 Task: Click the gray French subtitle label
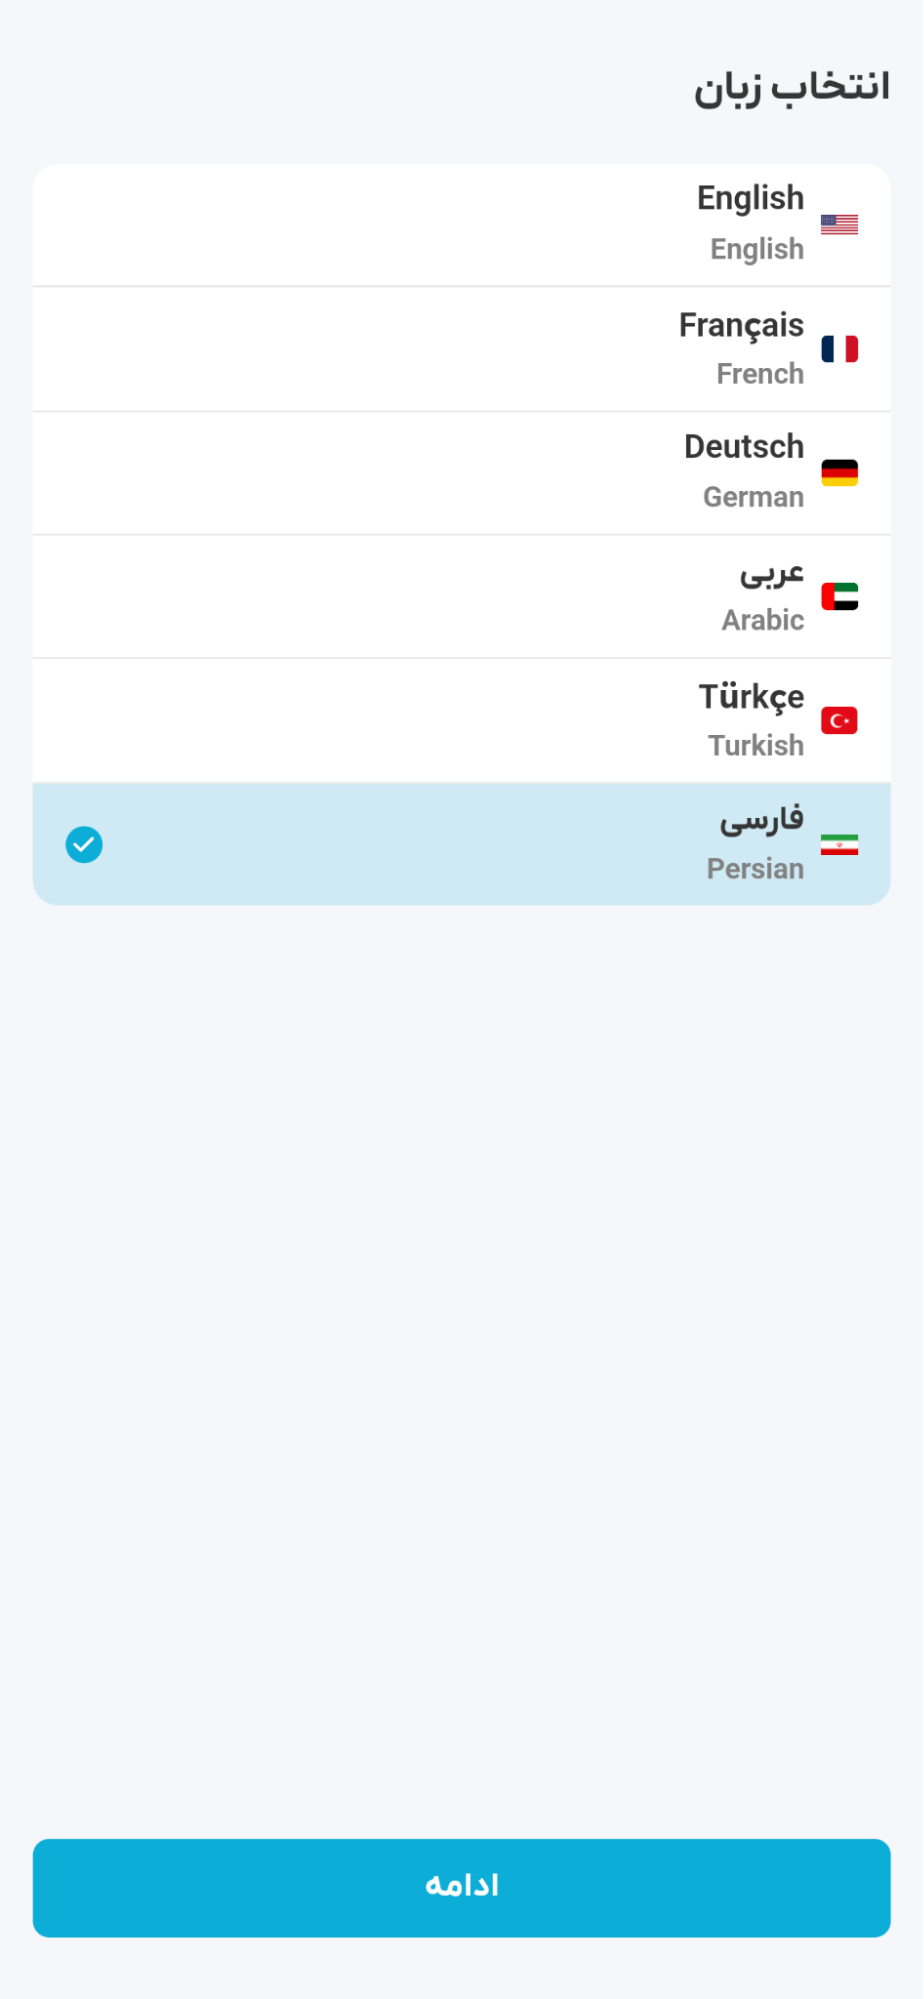pos(760,374)
